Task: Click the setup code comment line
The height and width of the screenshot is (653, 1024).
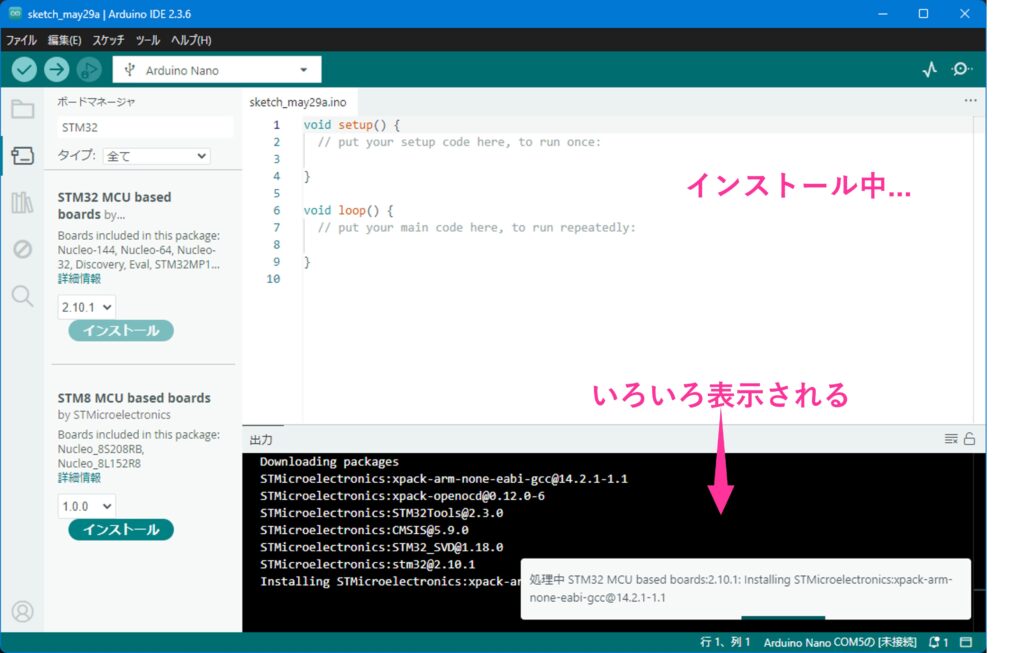Action: (x=459, y=142)
